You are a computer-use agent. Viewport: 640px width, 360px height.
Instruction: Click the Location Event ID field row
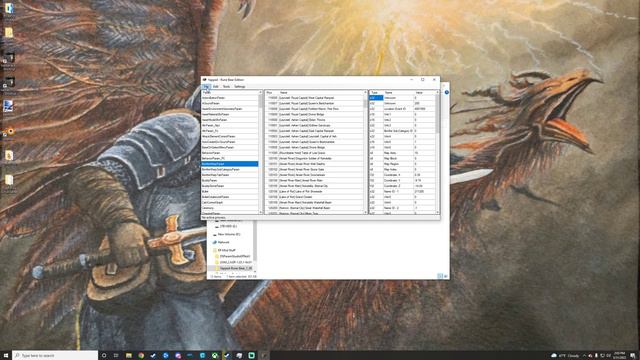(402, 109)
